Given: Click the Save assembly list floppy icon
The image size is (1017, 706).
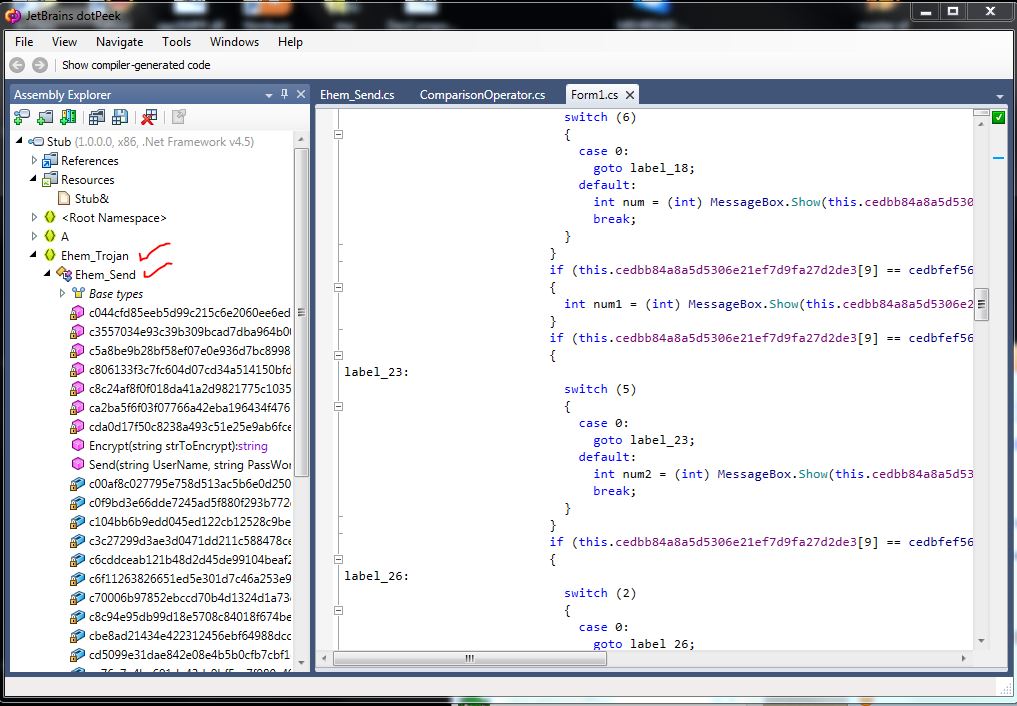Looking at the screenshot, I should (x=120, y=117).
